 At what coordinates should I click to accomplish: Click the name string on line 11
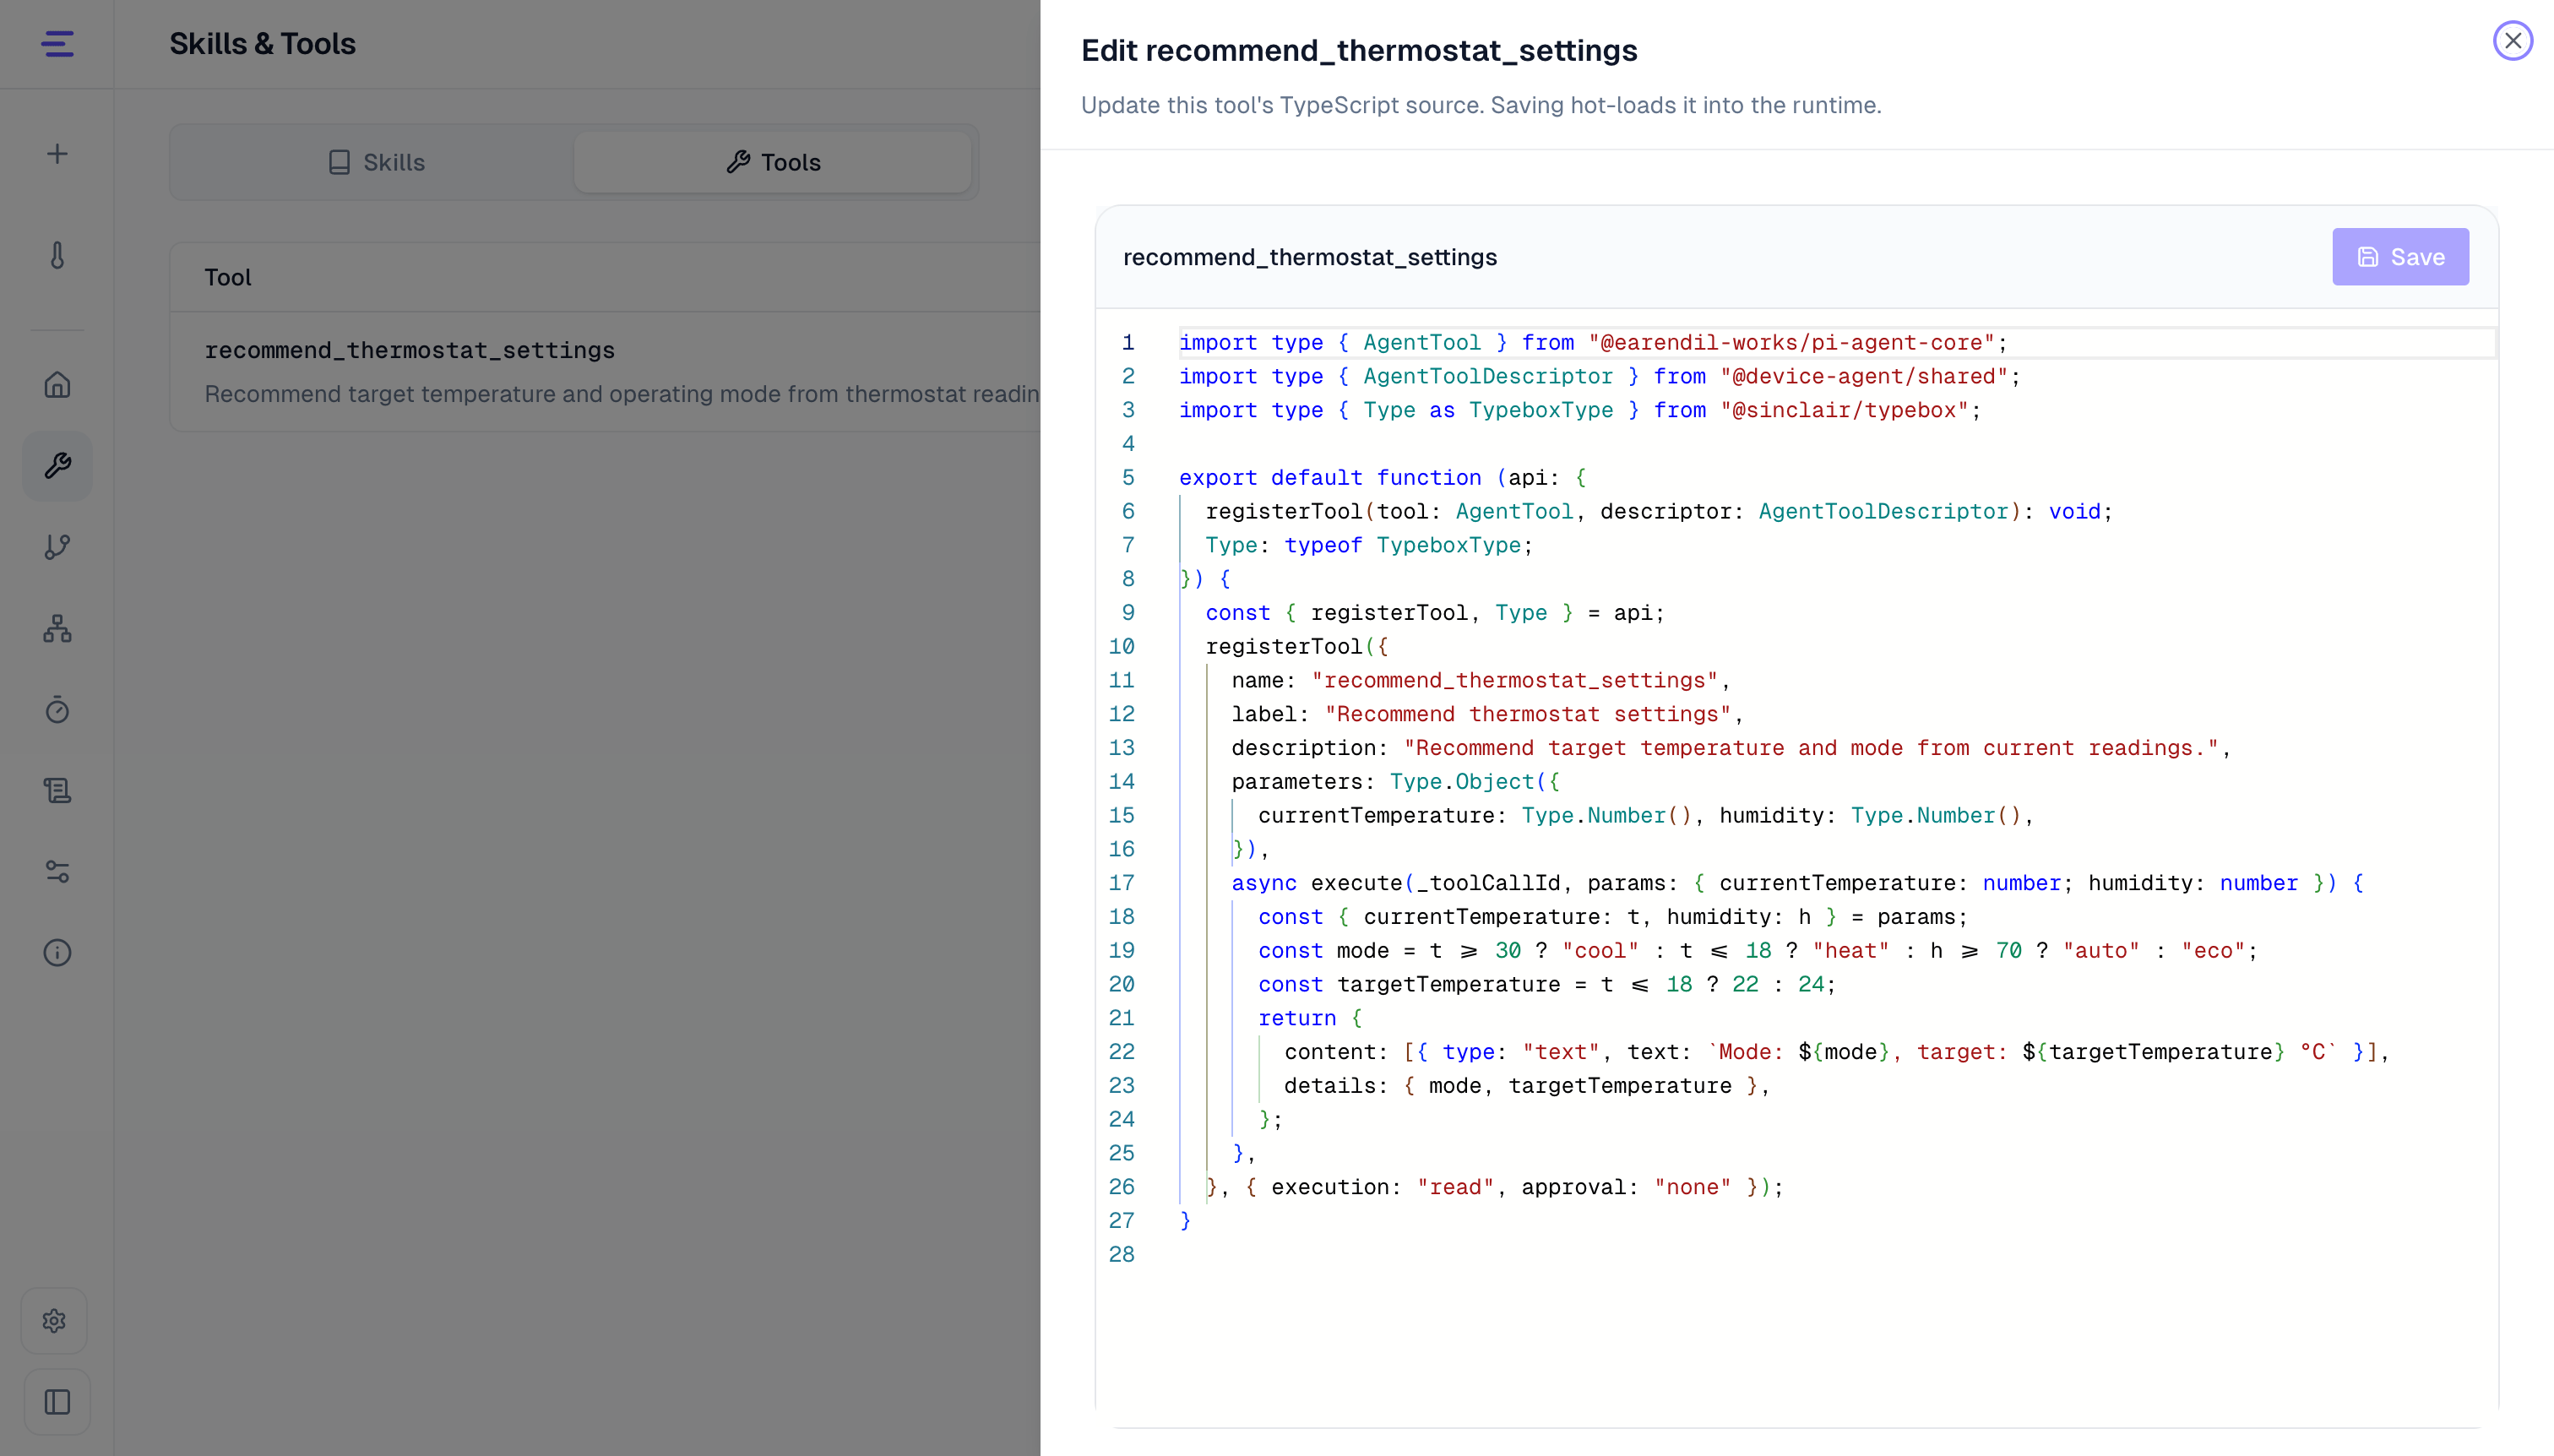tap(1515, 680)
